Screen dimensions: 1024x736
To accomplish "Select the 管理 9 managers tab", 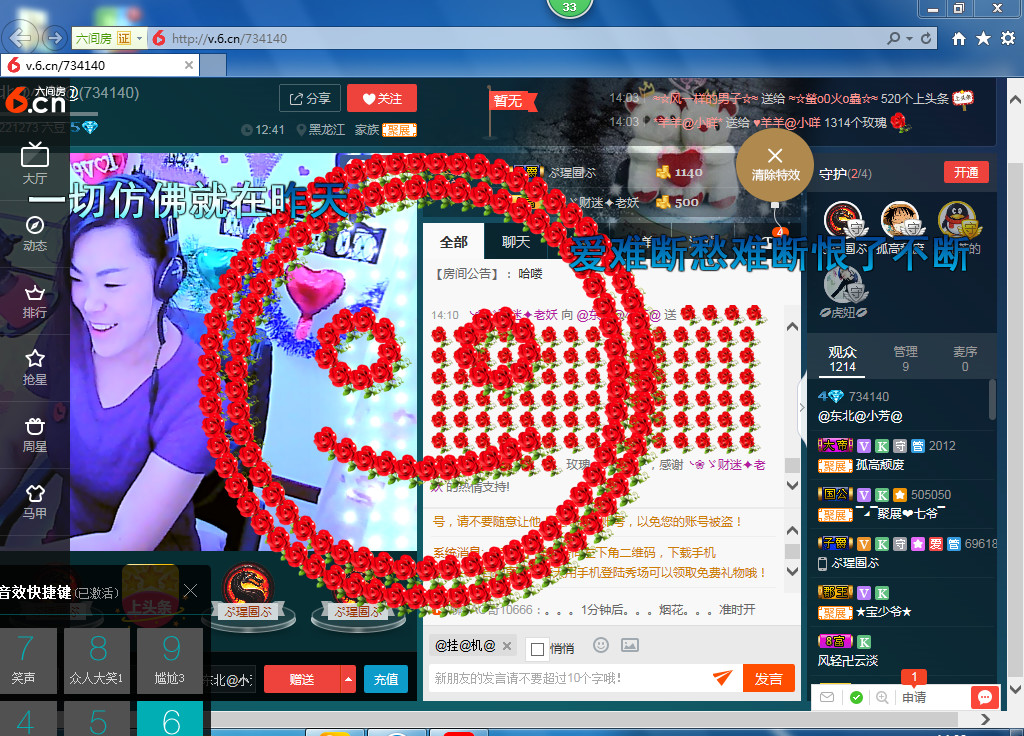I will tap(905, 359).
